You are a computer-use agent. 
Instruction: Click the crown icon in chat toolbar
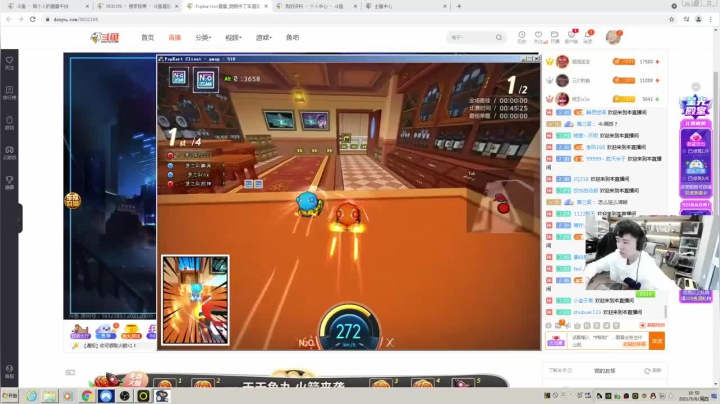click(x=578, y=325)
